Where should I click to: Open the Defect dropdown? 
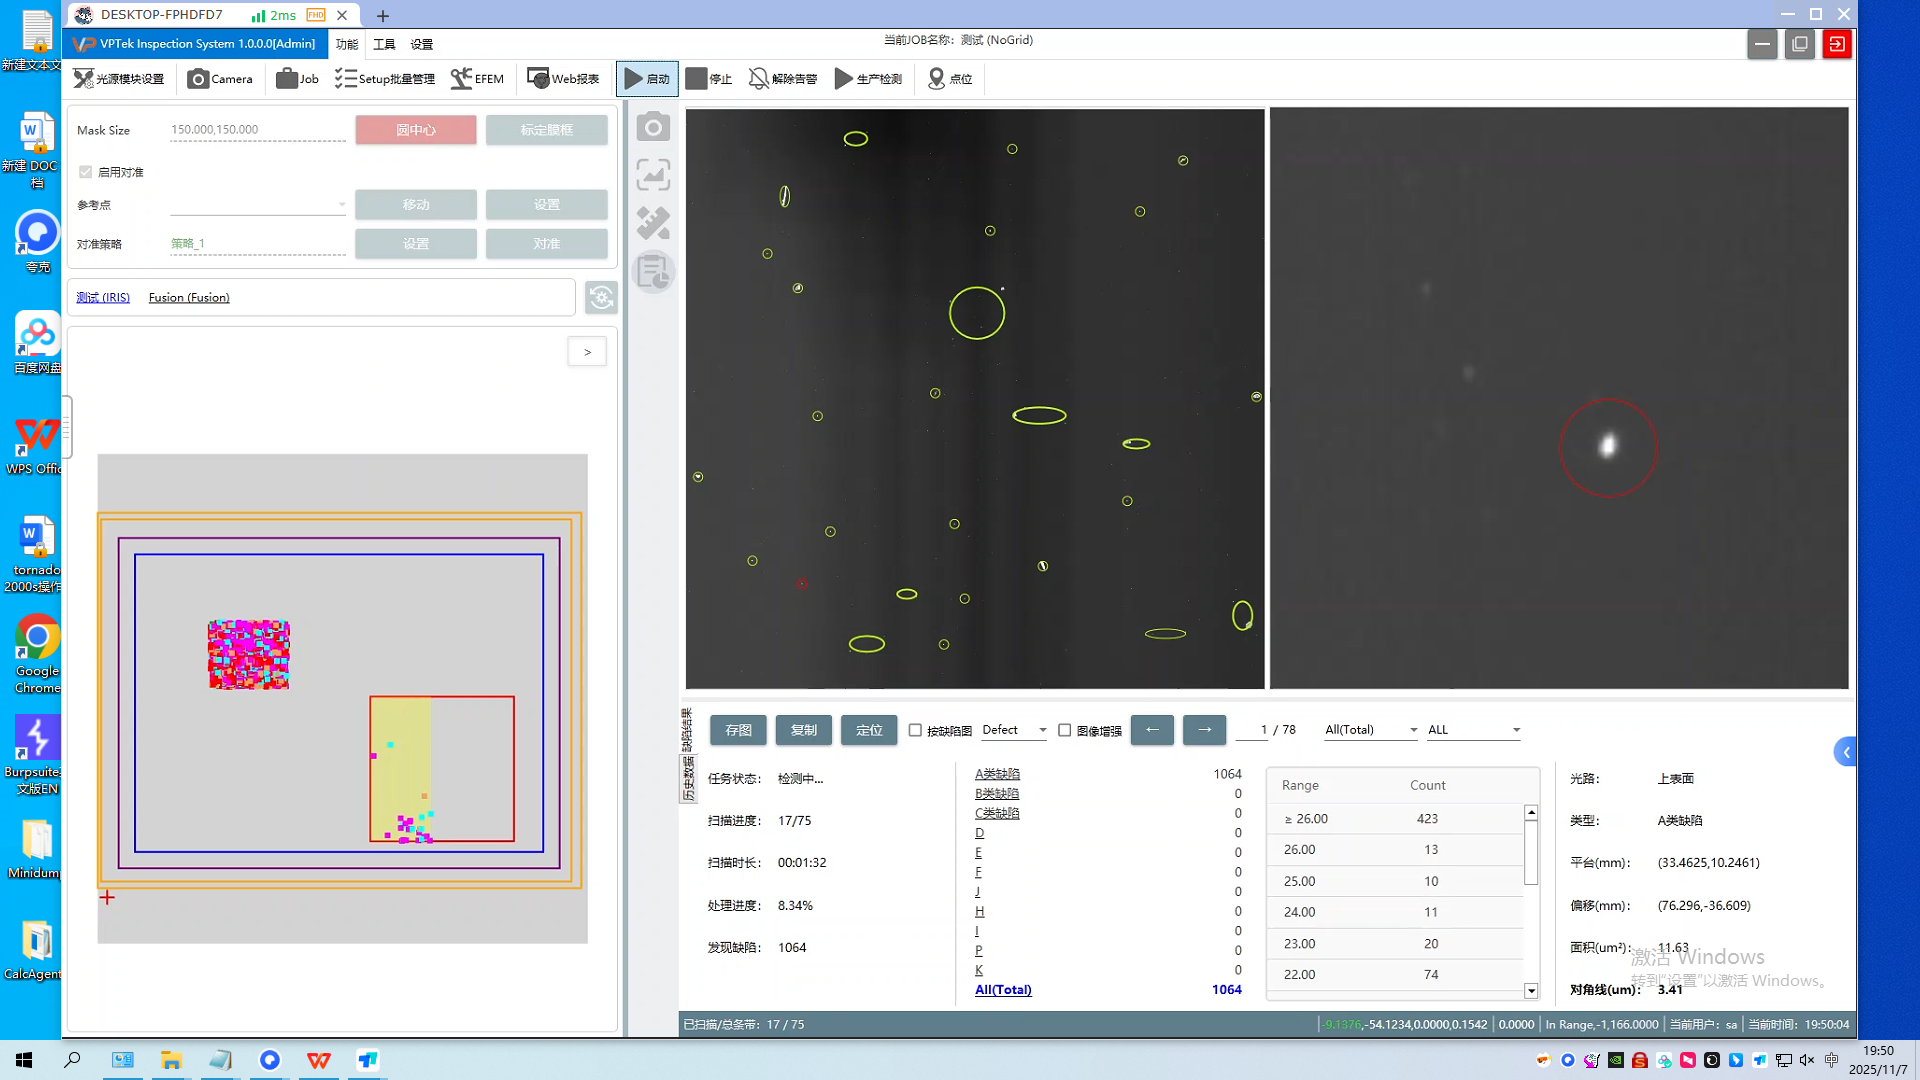click(x=1015, y=730)
